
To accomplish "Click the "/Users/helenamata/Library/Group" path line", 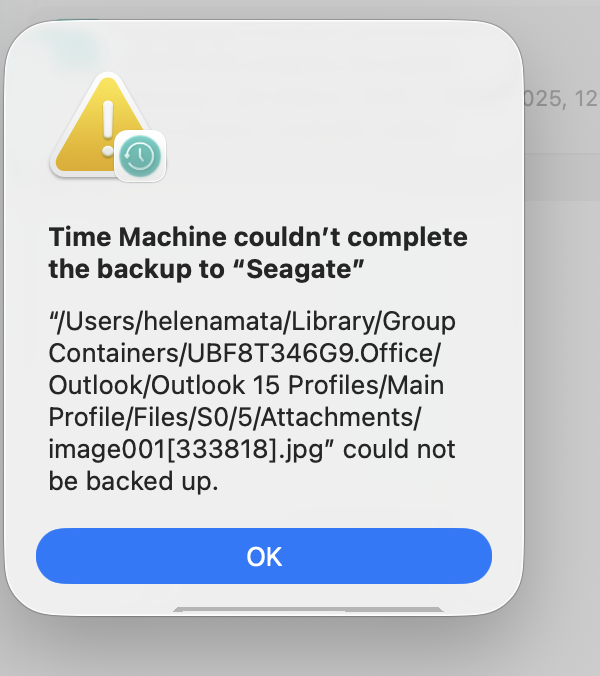I will (x=252, y=323).
